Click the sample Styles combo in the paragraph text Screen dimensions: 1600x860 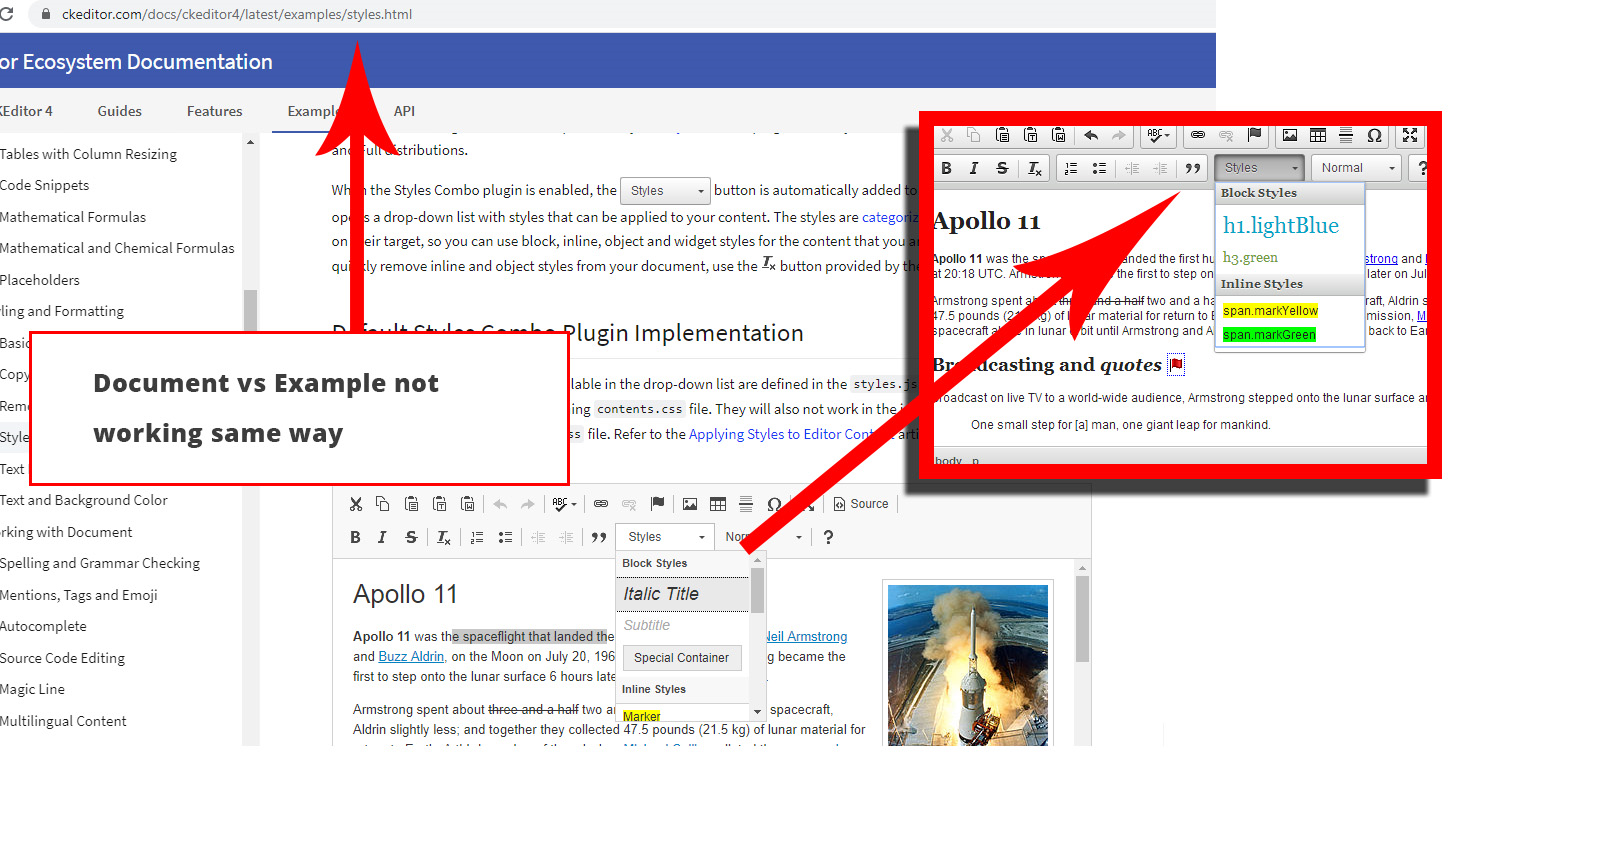(665, 191)
